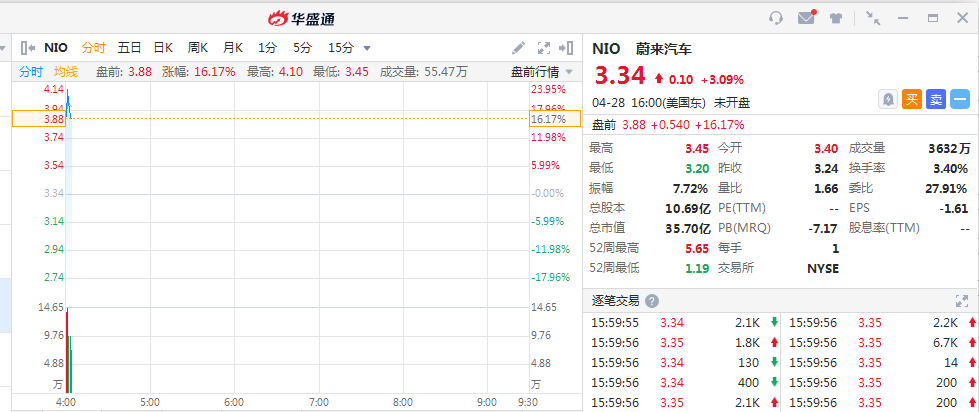Click the 成交量 3632万 value
This screenshot has height=412, width=979.
(949, 149)
